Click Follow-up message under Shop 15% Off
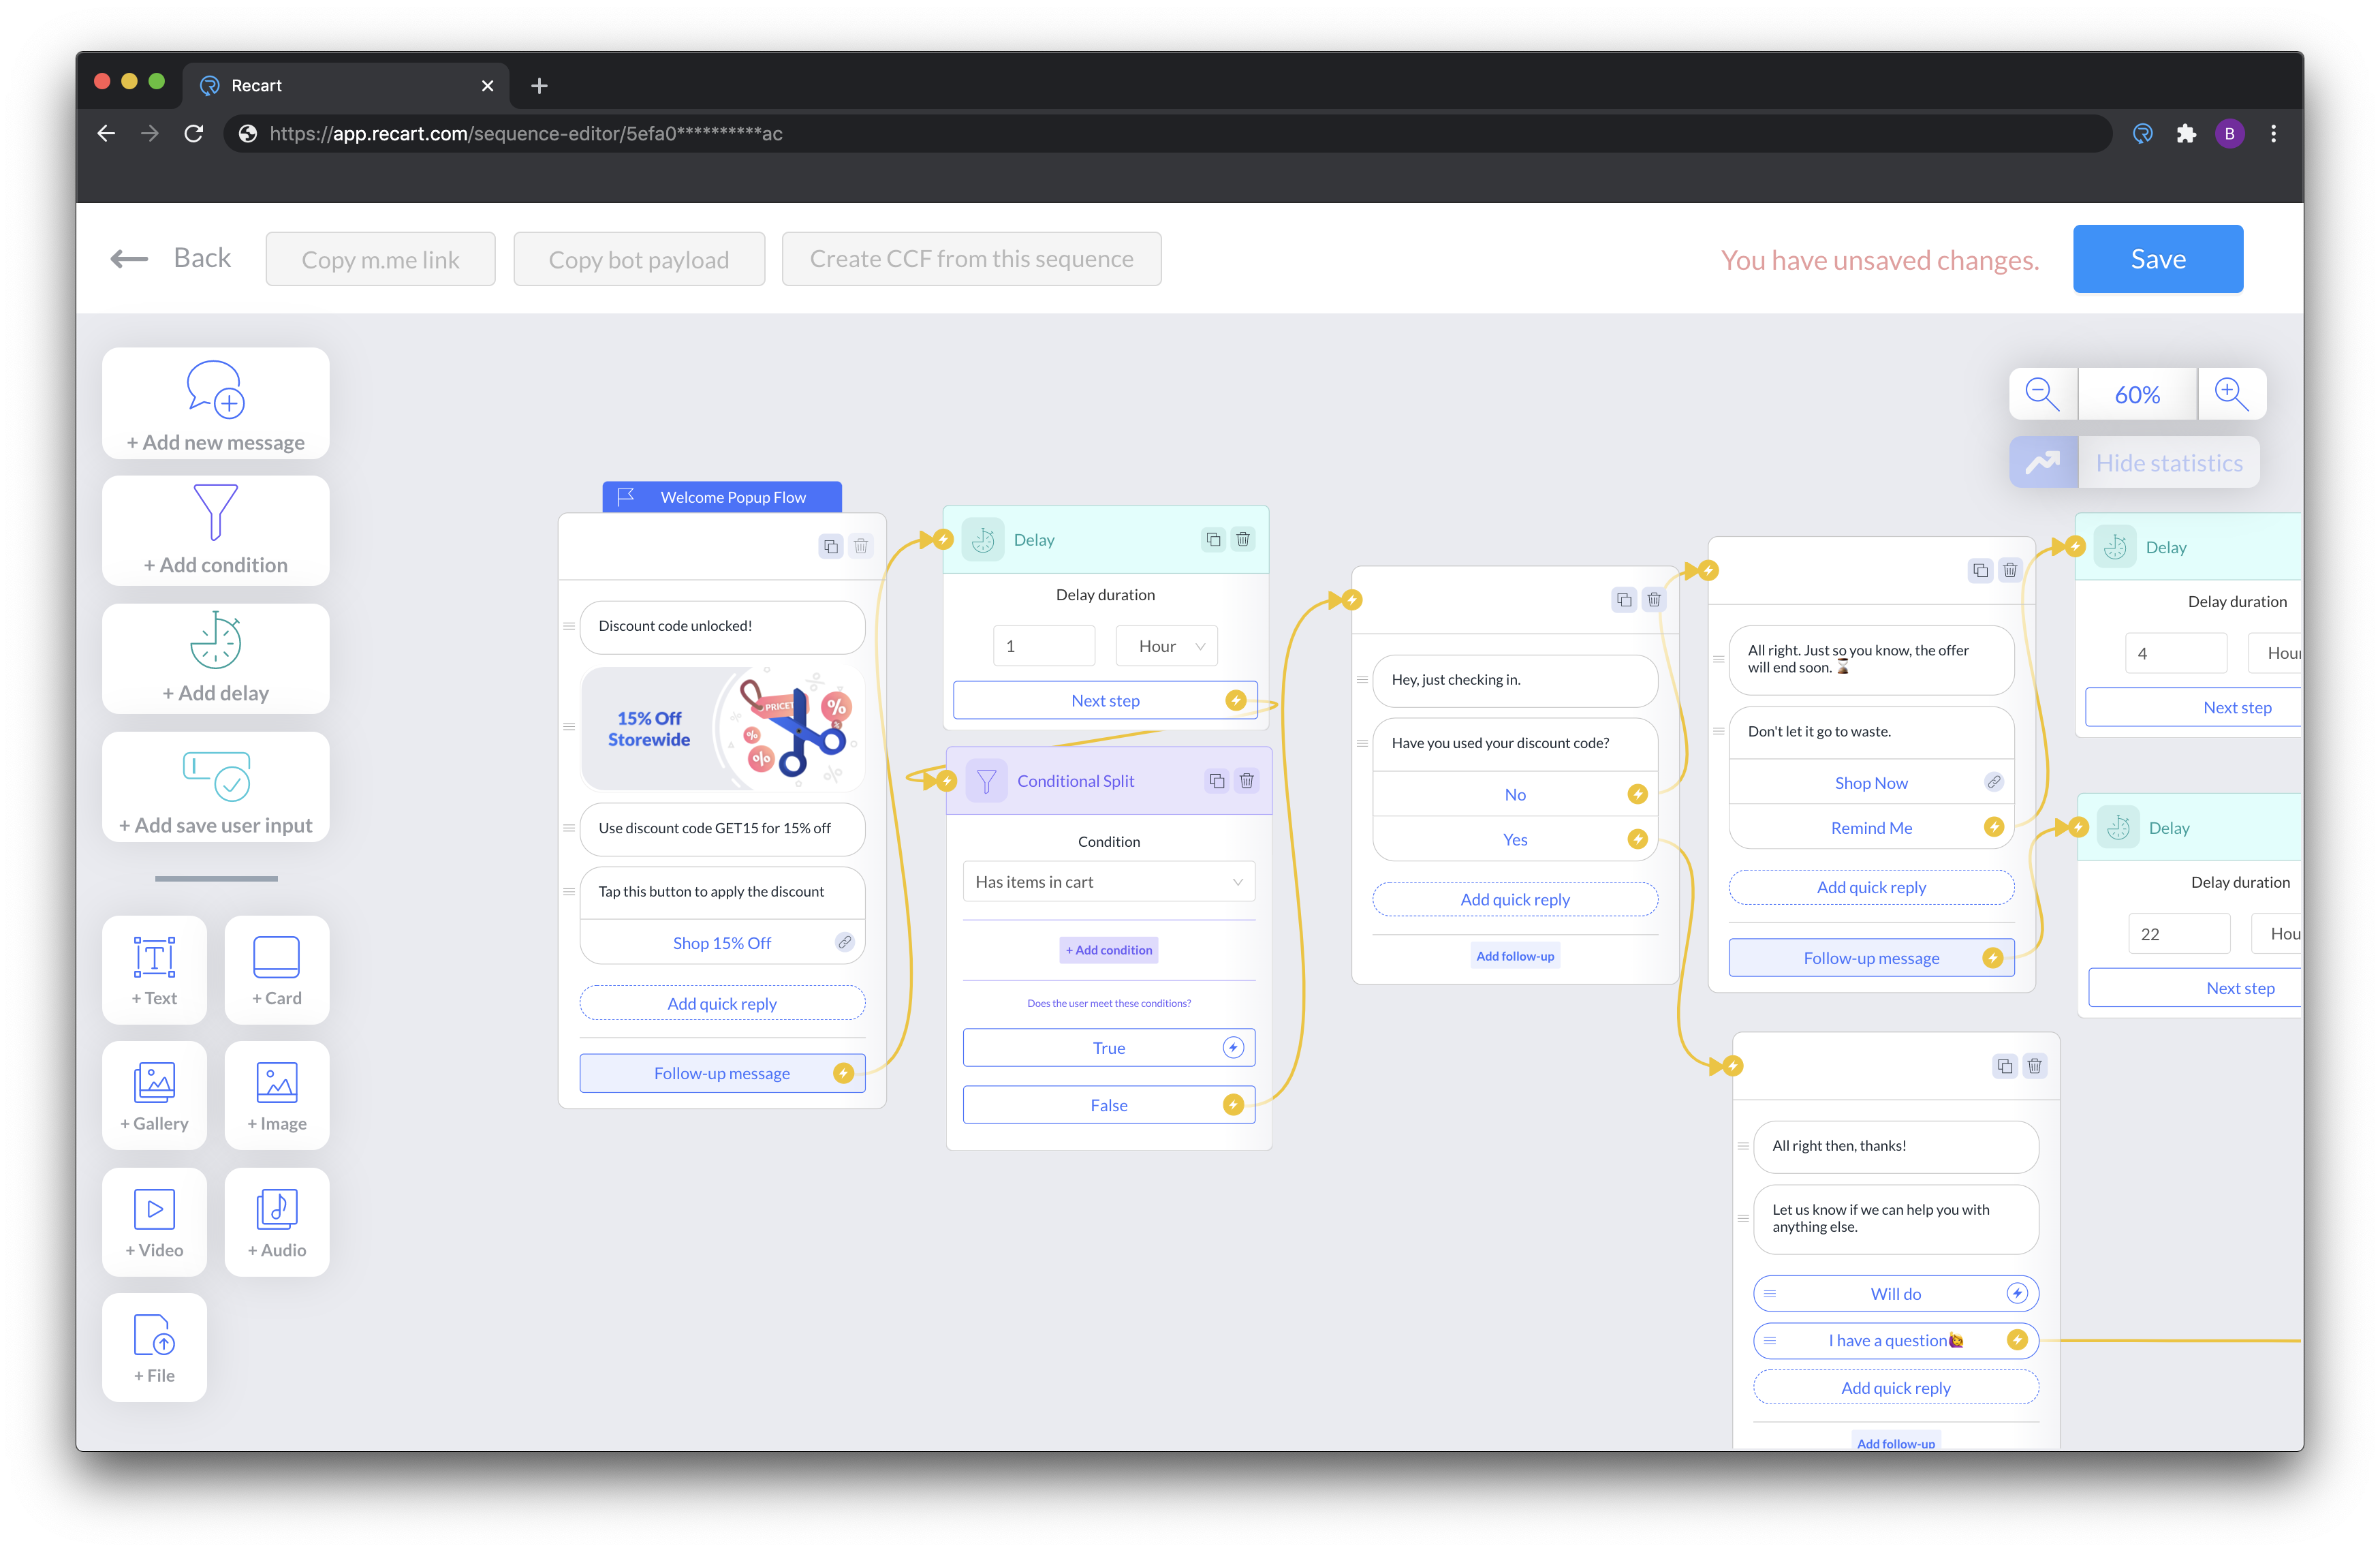 tap(722, 1073)
